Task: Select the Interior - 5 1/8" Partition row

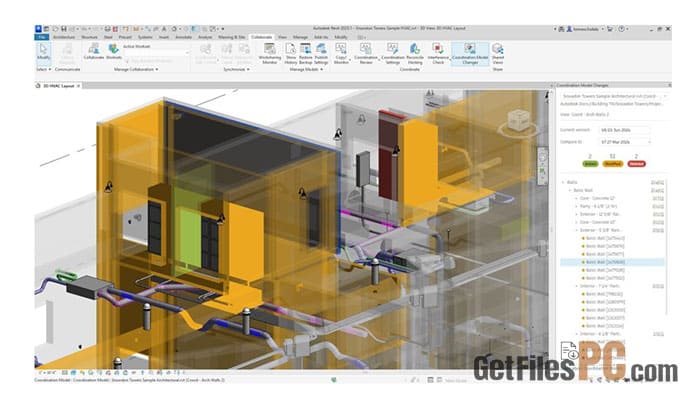Action: coord(618,230)
